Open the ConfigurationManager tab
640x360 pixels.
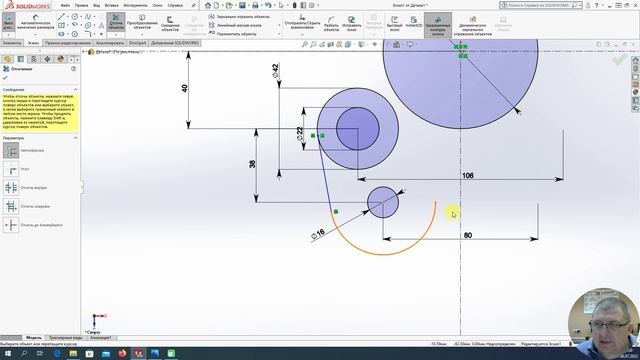(34, 59)
